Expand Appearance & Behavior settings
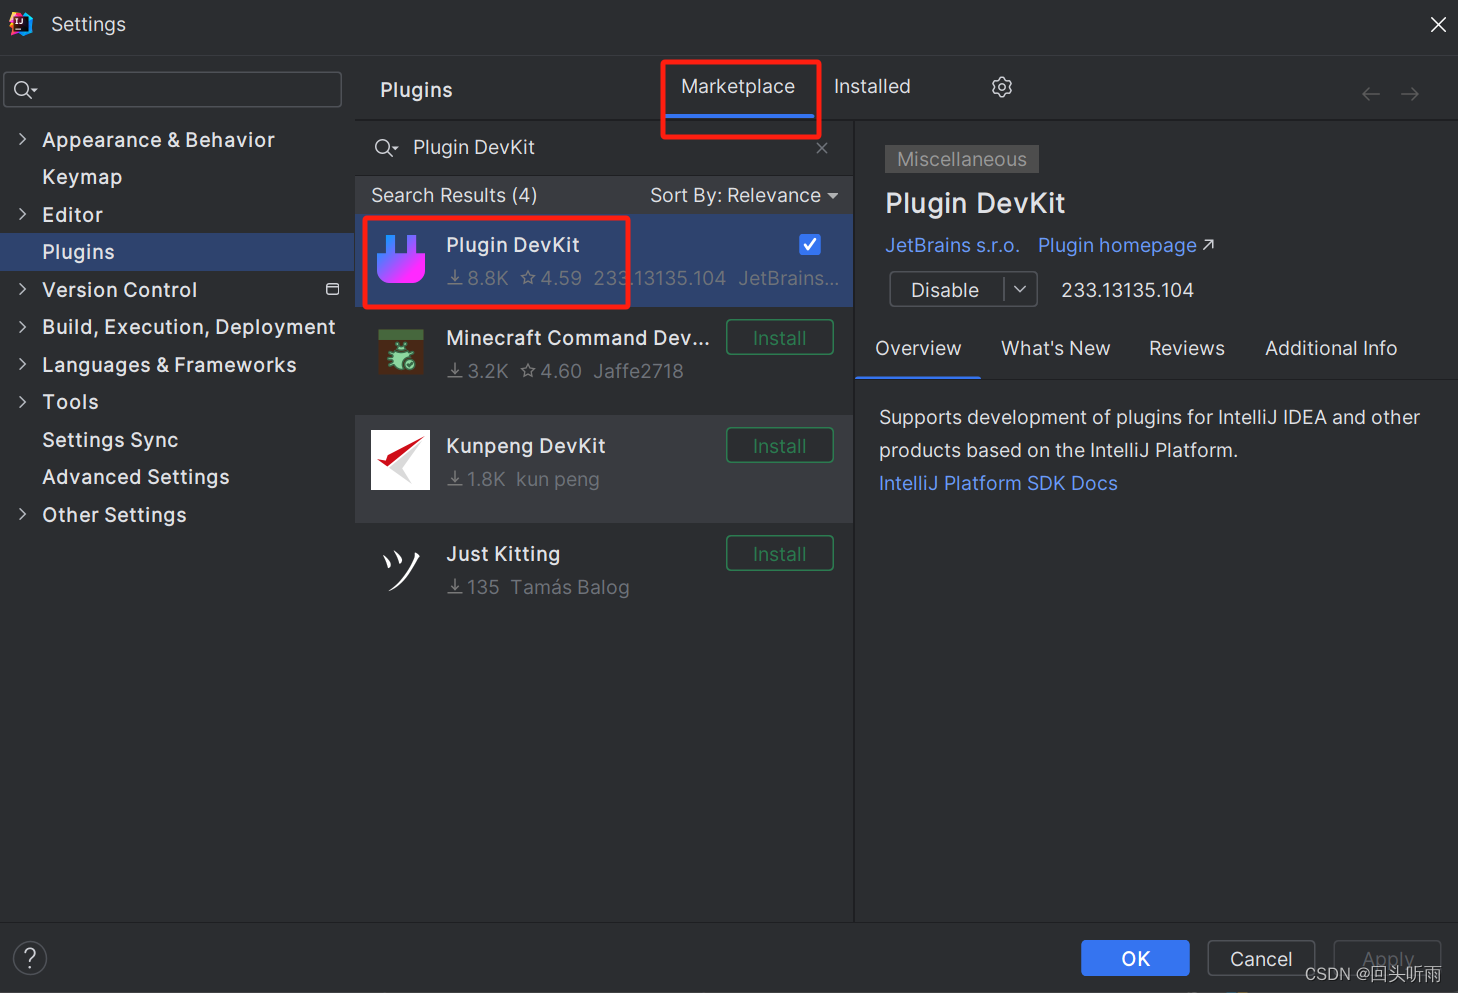Image resolution: width=1458 pixels, height=993 pixels. pyautogui.click(x=22, y=139)
